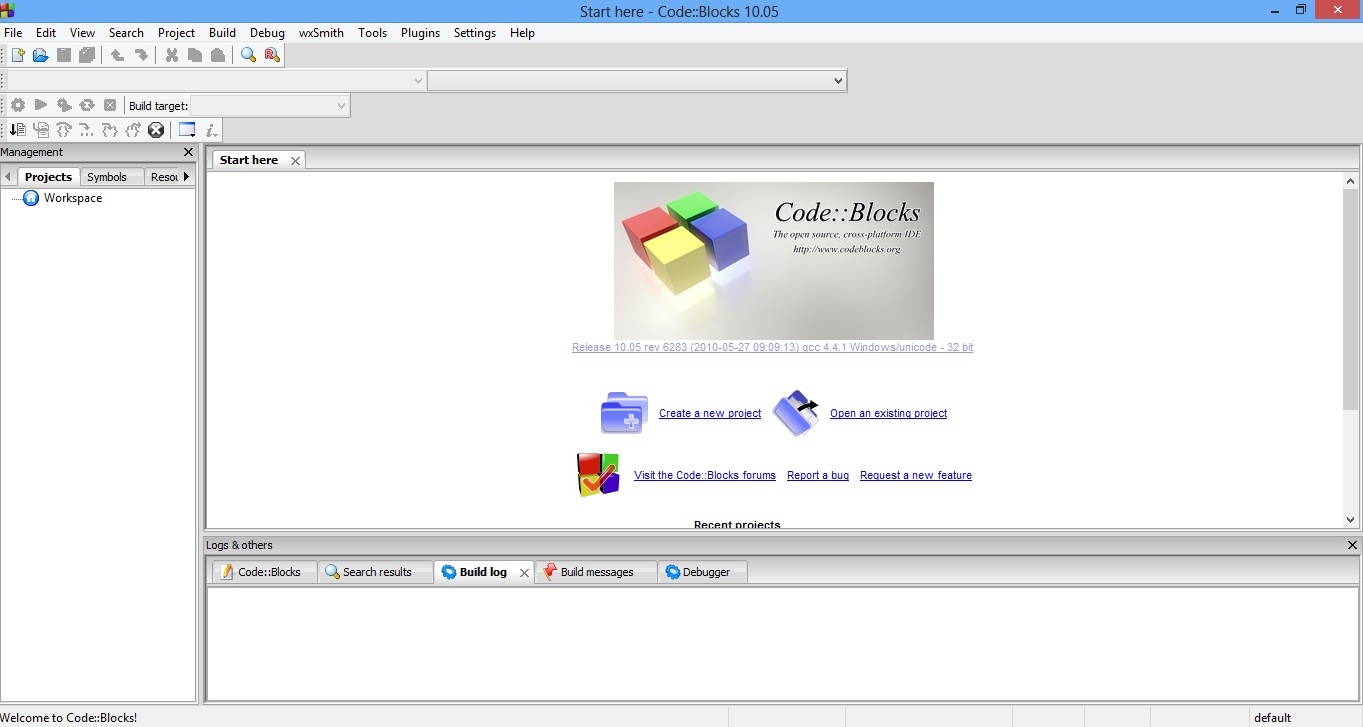Click the Cut scissors icon
The height and width of the screenshot is (727, 1363).
[x=171, y=55]
